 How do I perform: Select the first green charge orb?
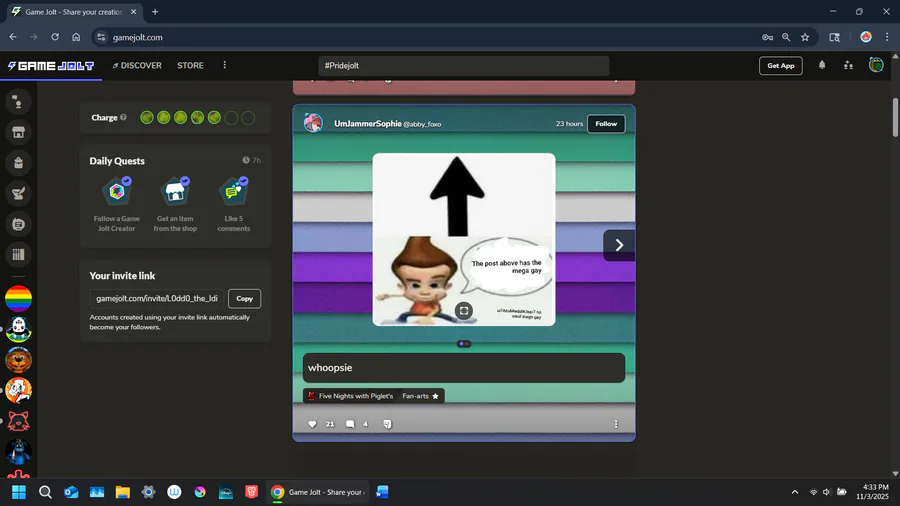coord(147,118)
